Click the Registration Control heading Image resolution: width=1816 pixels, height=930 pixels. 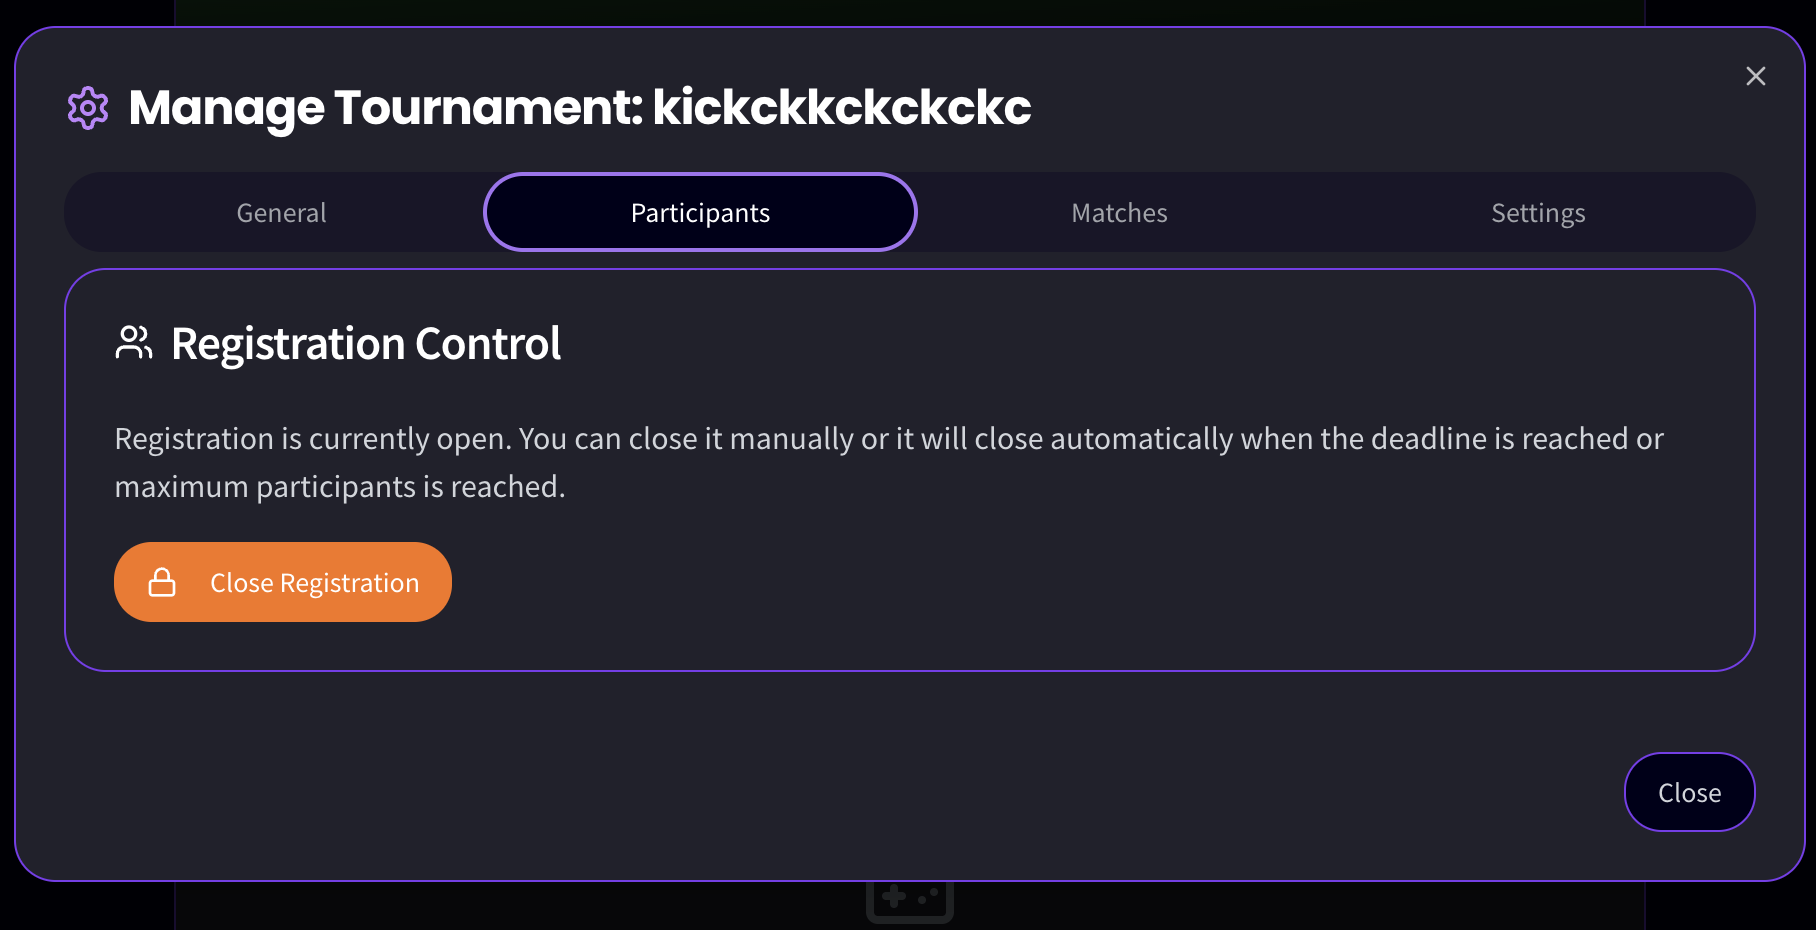(x=366, y=344)
